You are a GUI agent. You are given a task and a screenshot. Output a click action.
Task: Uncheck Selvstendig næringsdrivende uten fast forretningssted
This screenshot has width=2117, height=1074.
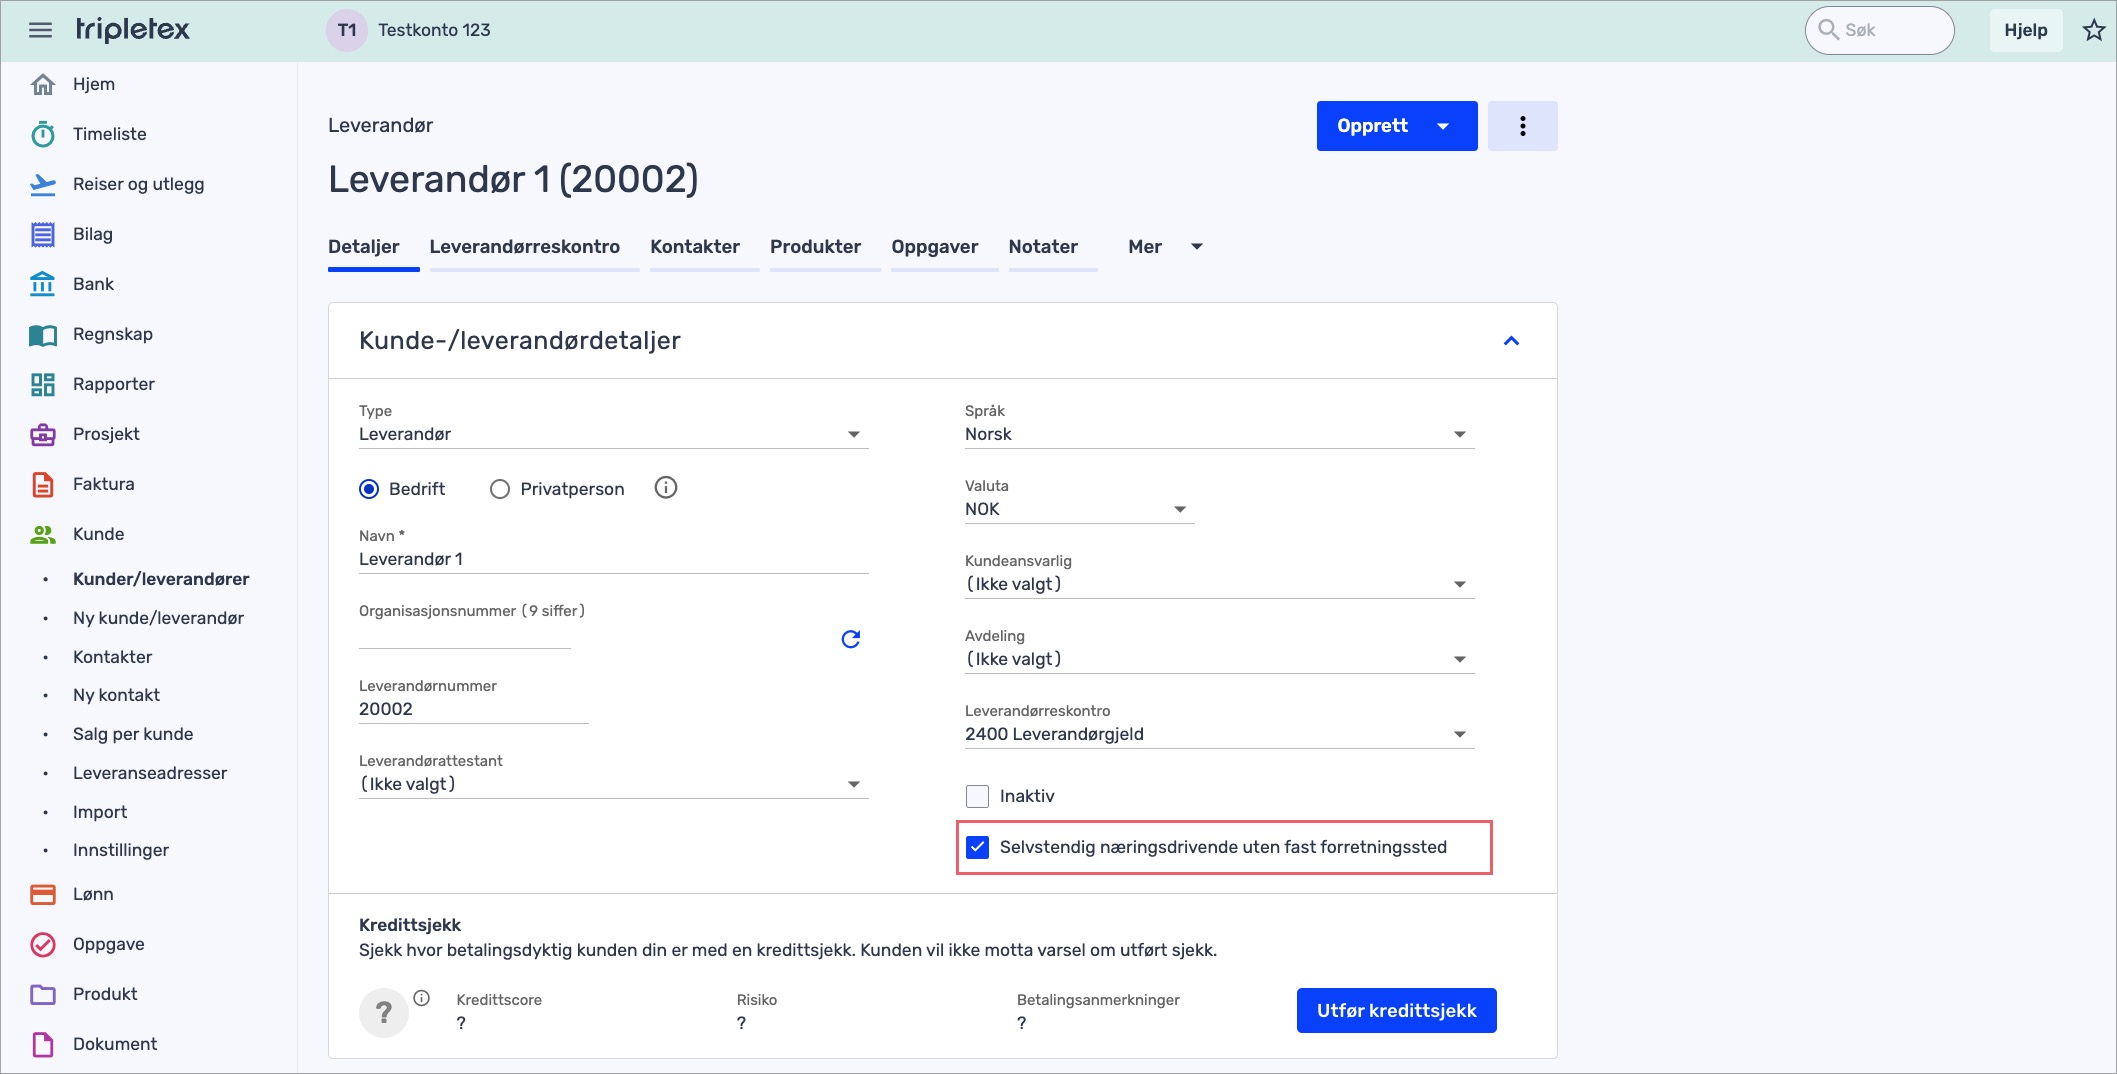tap(977, 847)
